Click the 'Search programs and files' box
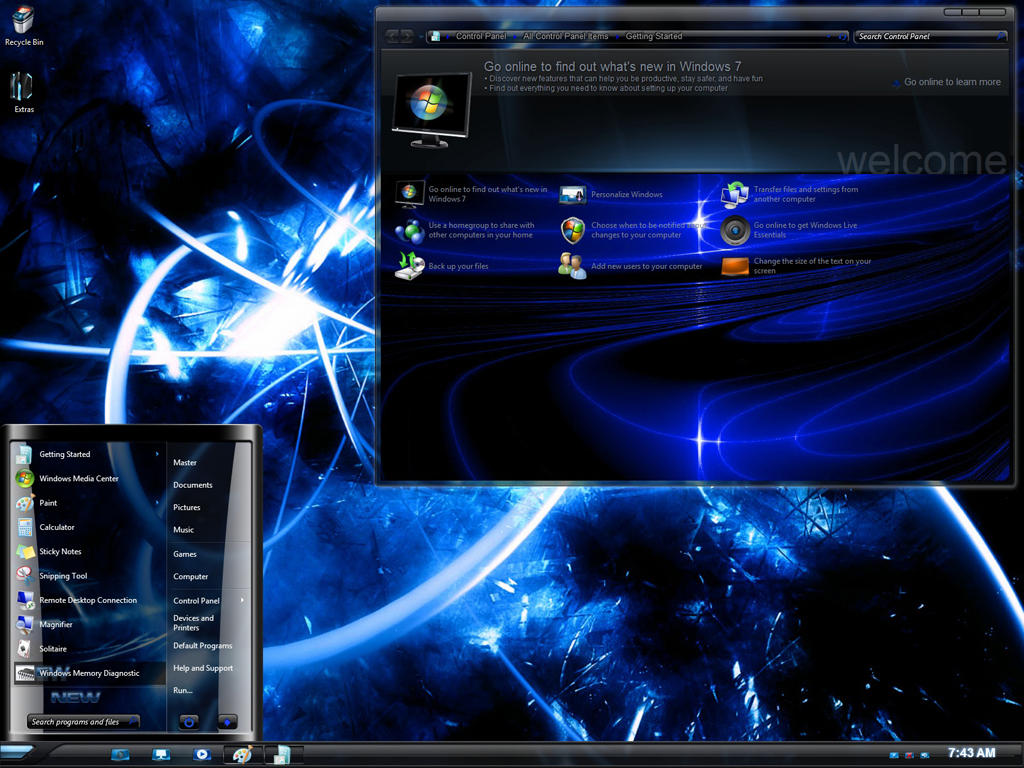 click(x=83, y=722)
